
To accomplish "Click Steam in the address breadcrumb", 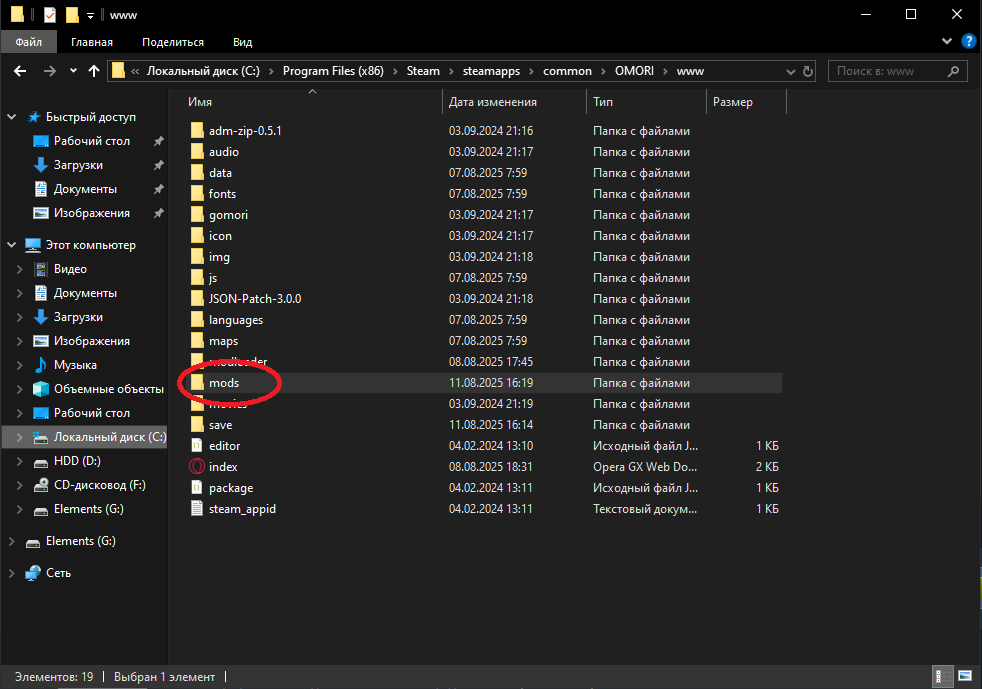I will click(423, 71).
